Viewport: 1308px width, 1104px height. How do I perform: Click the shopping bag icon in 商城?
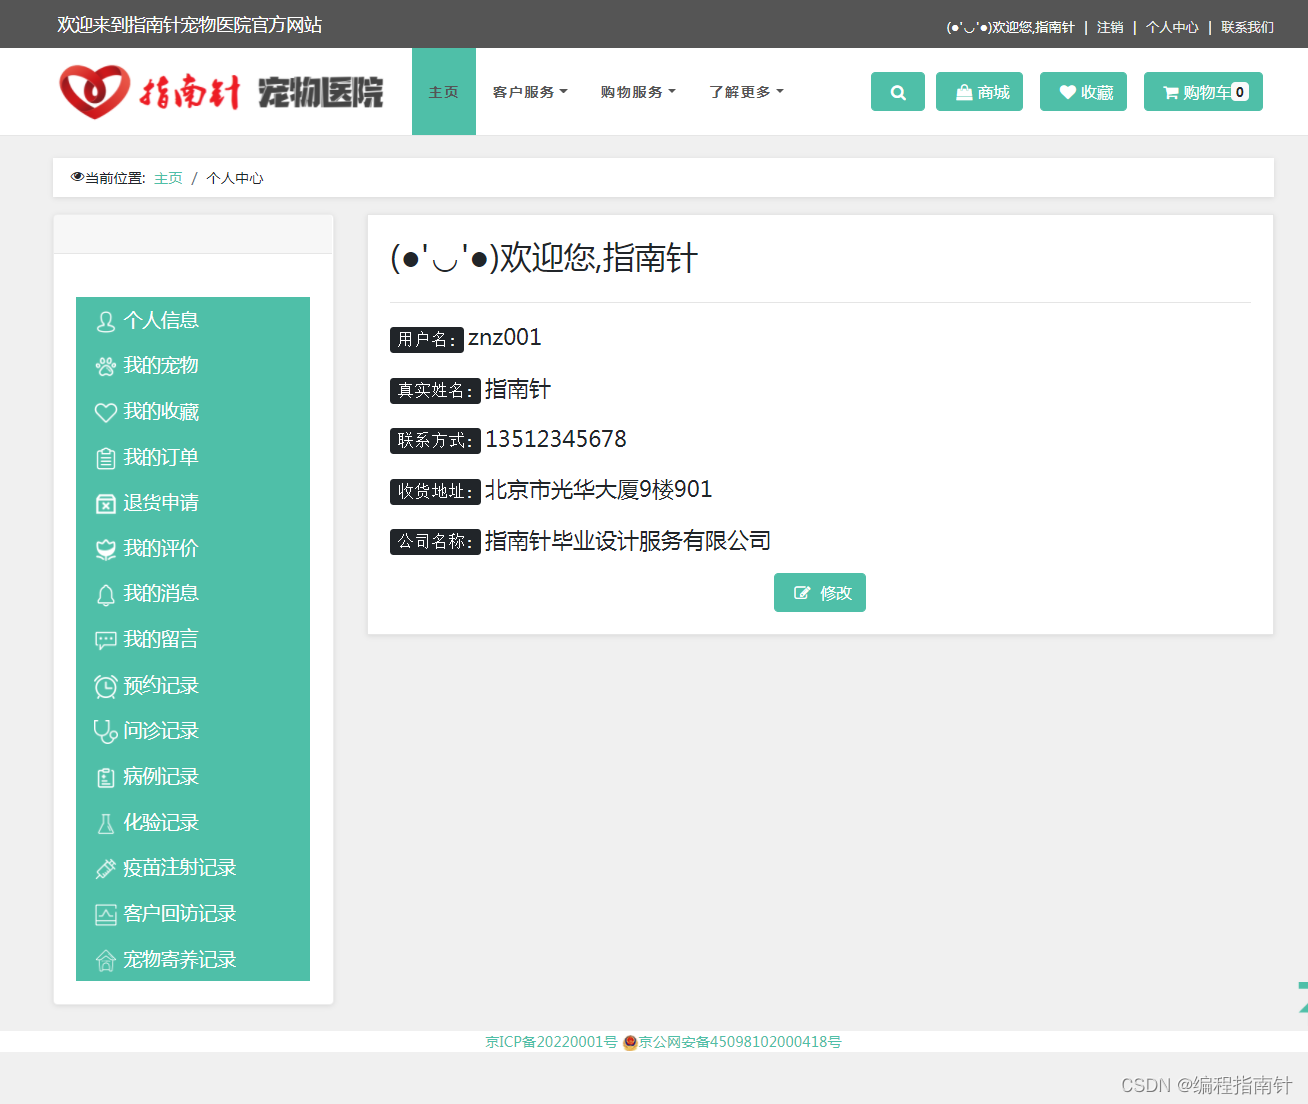pos(964,92)
